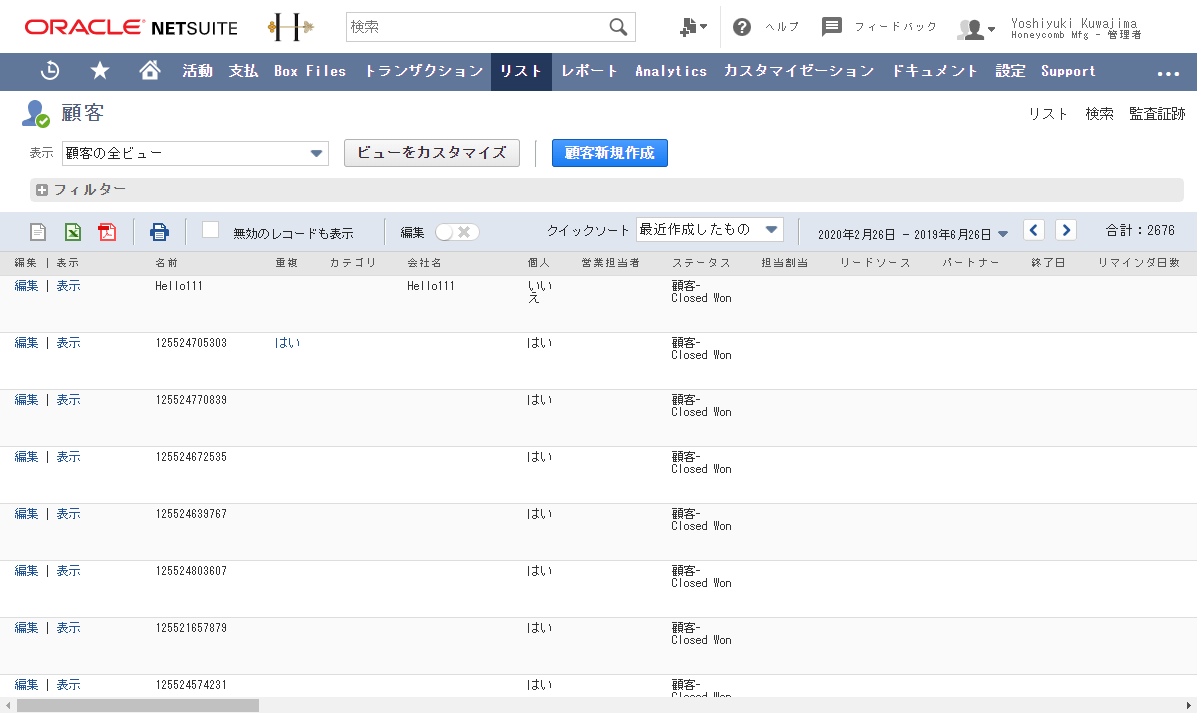
Task: Click the Hello111 company name cell
Action: [x=431, y=286]
